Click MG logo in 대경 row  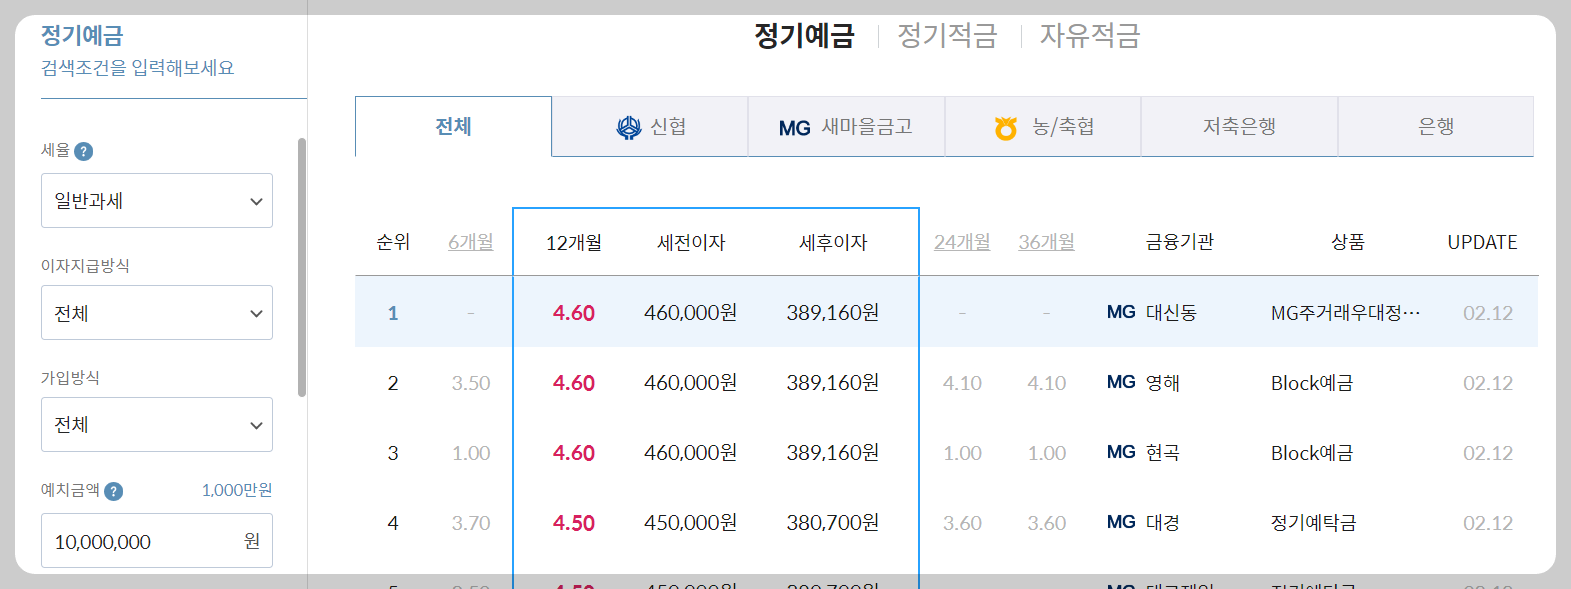[x=1121, y=522]
